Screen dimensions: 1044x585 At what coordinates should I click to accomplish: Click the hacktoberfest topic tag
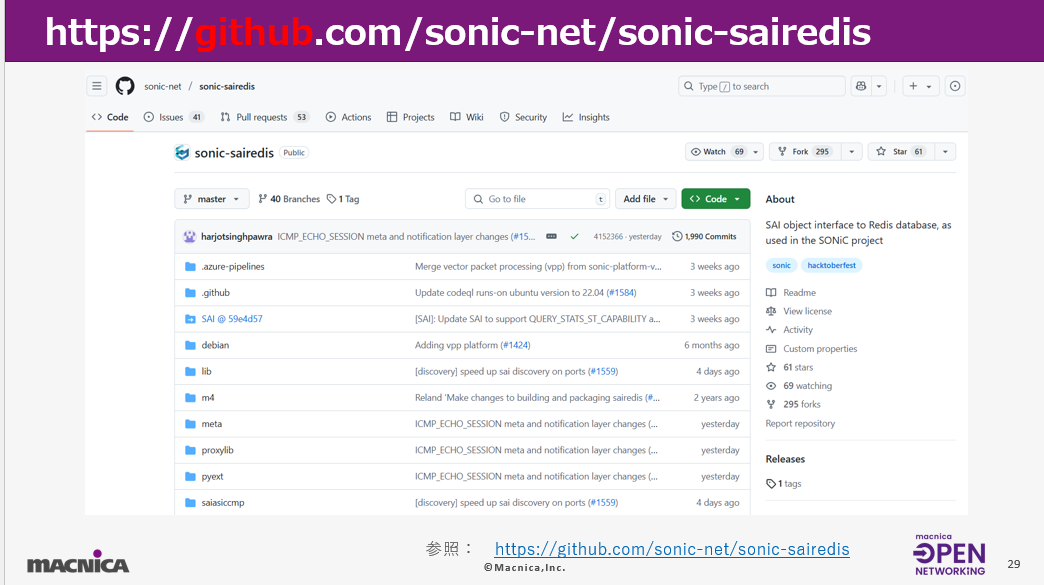(x=832, y=265)
